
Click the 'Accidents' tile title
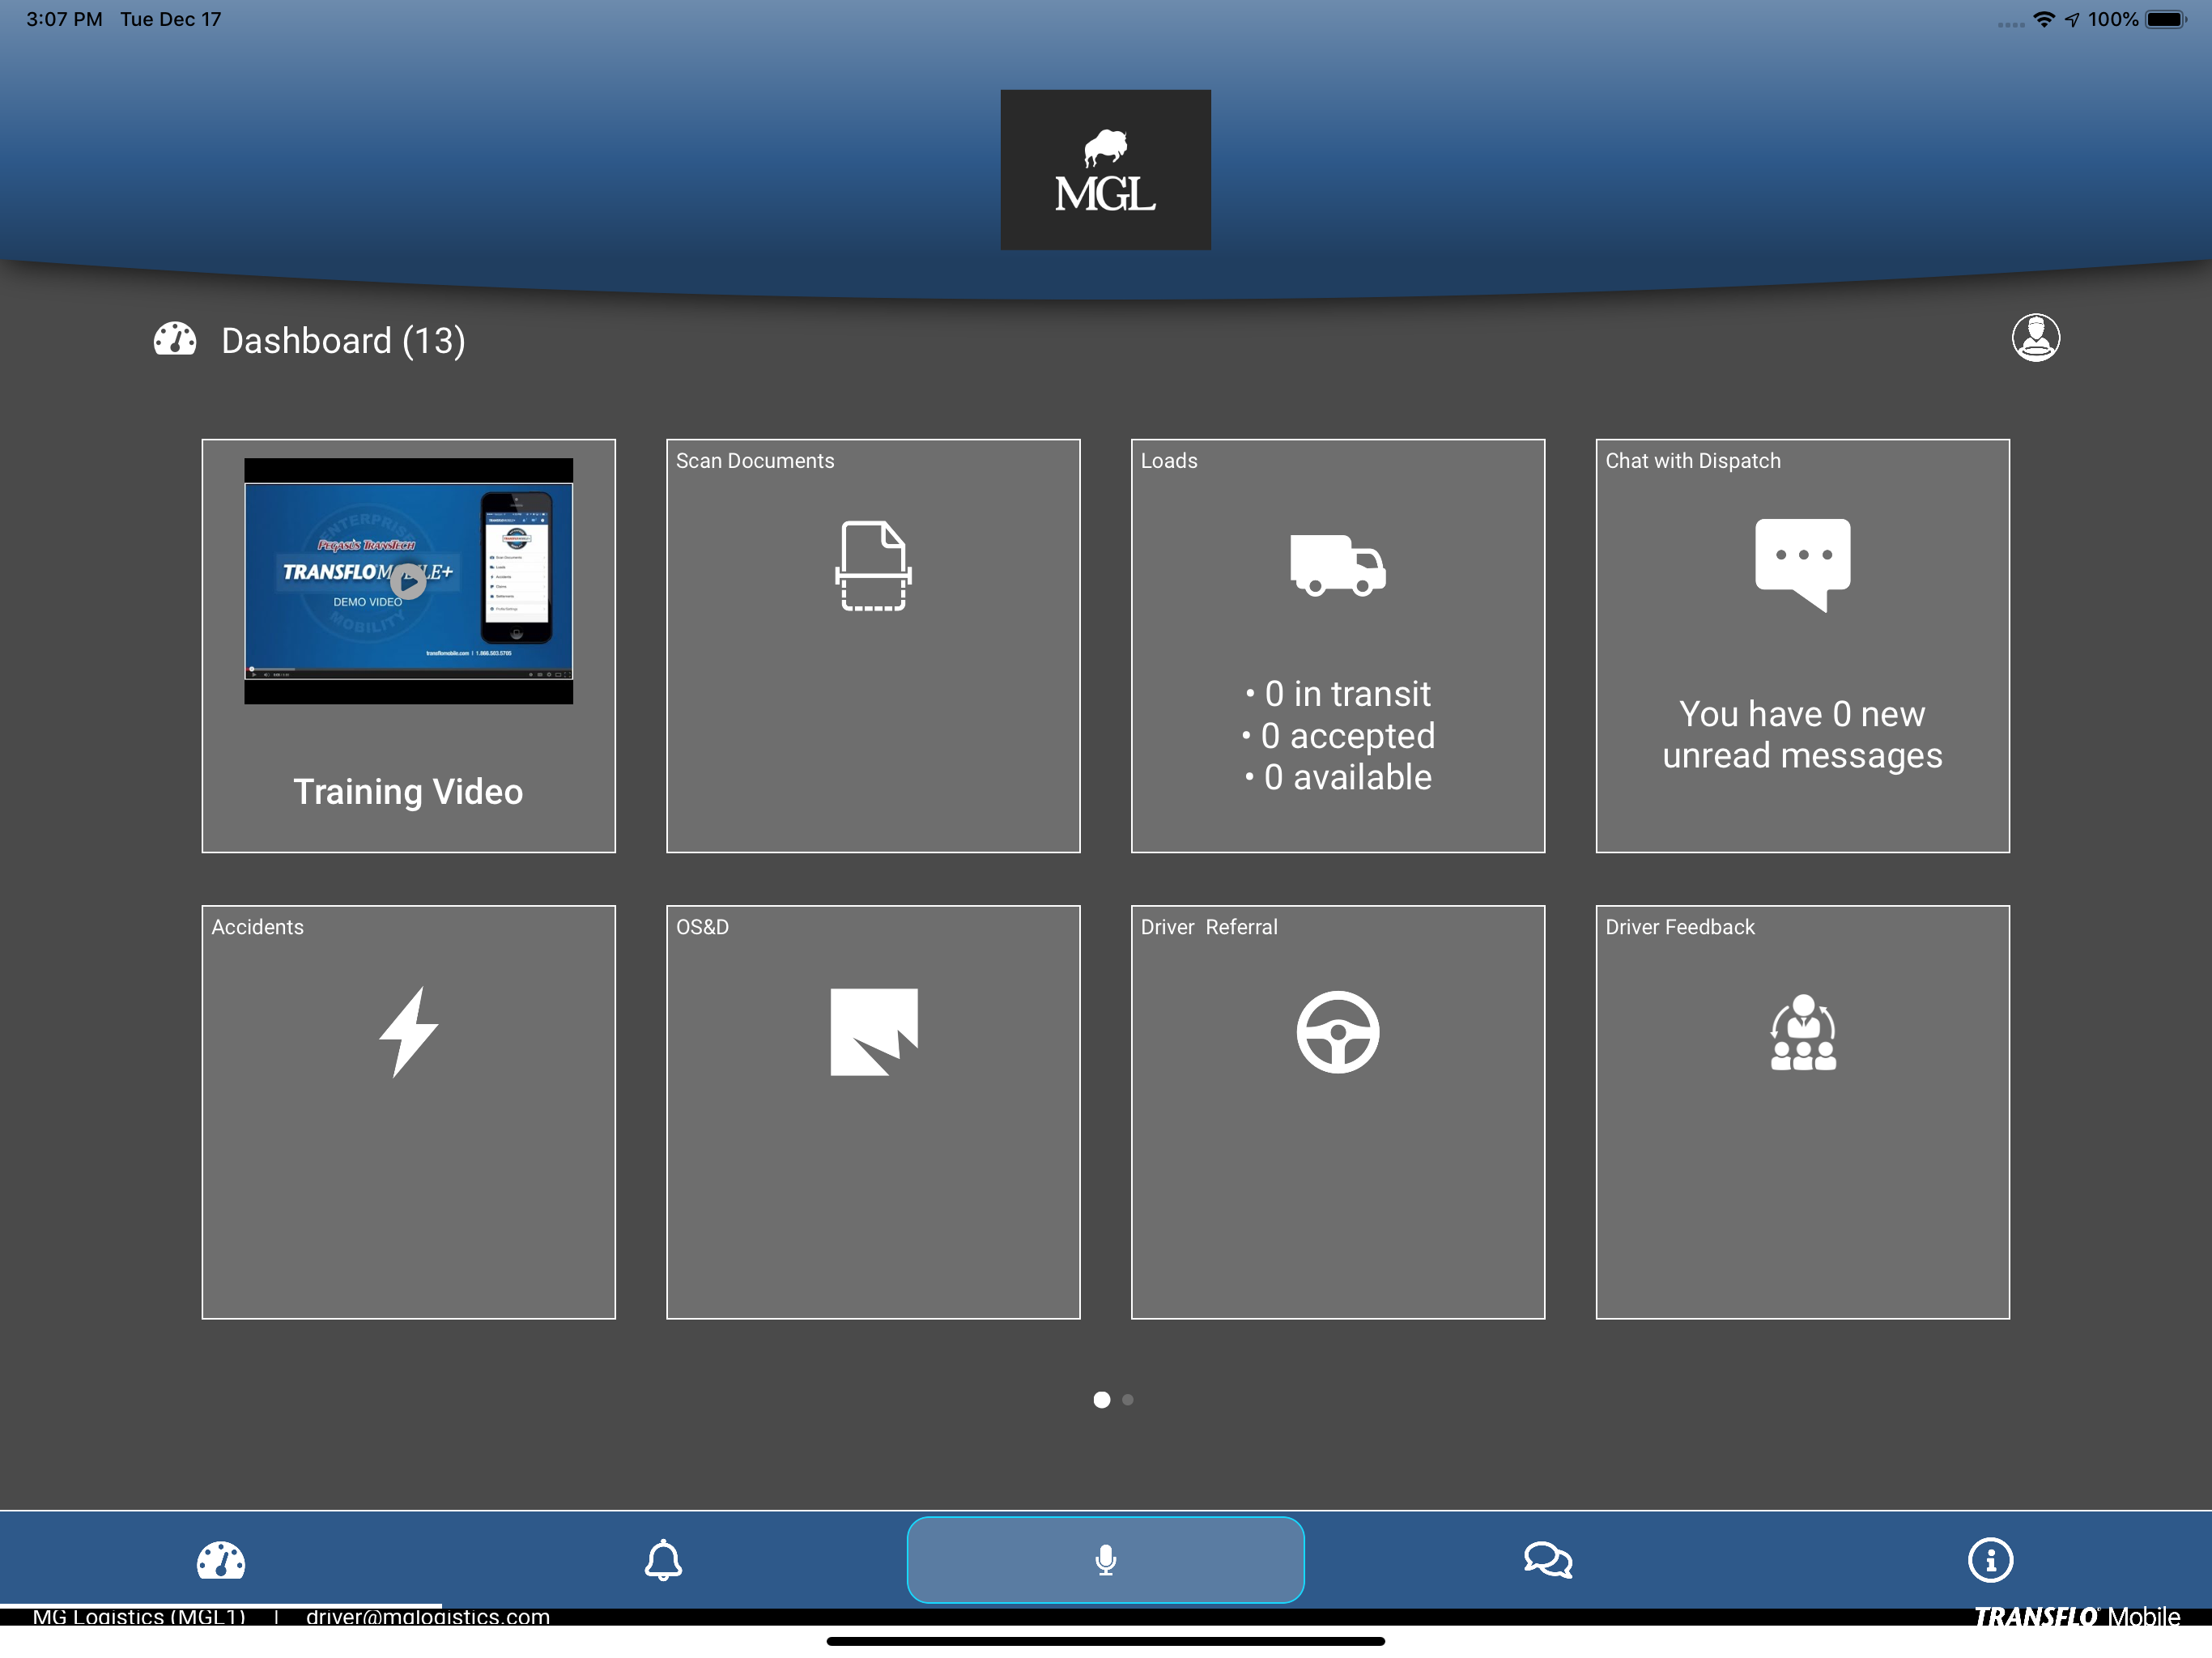[x=257, y=927]
